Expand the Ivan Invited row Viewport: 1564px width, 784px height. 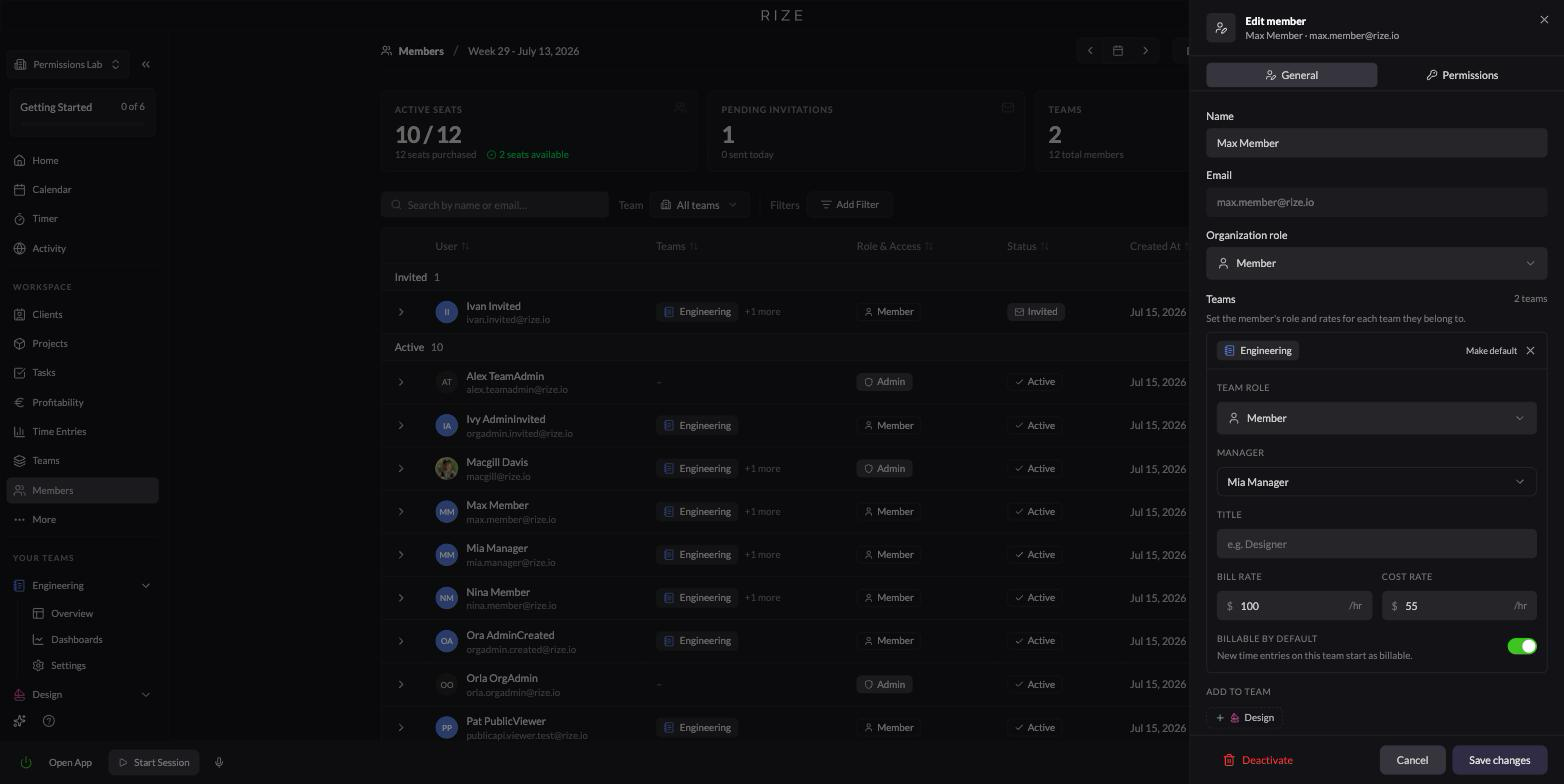[401, 312]
